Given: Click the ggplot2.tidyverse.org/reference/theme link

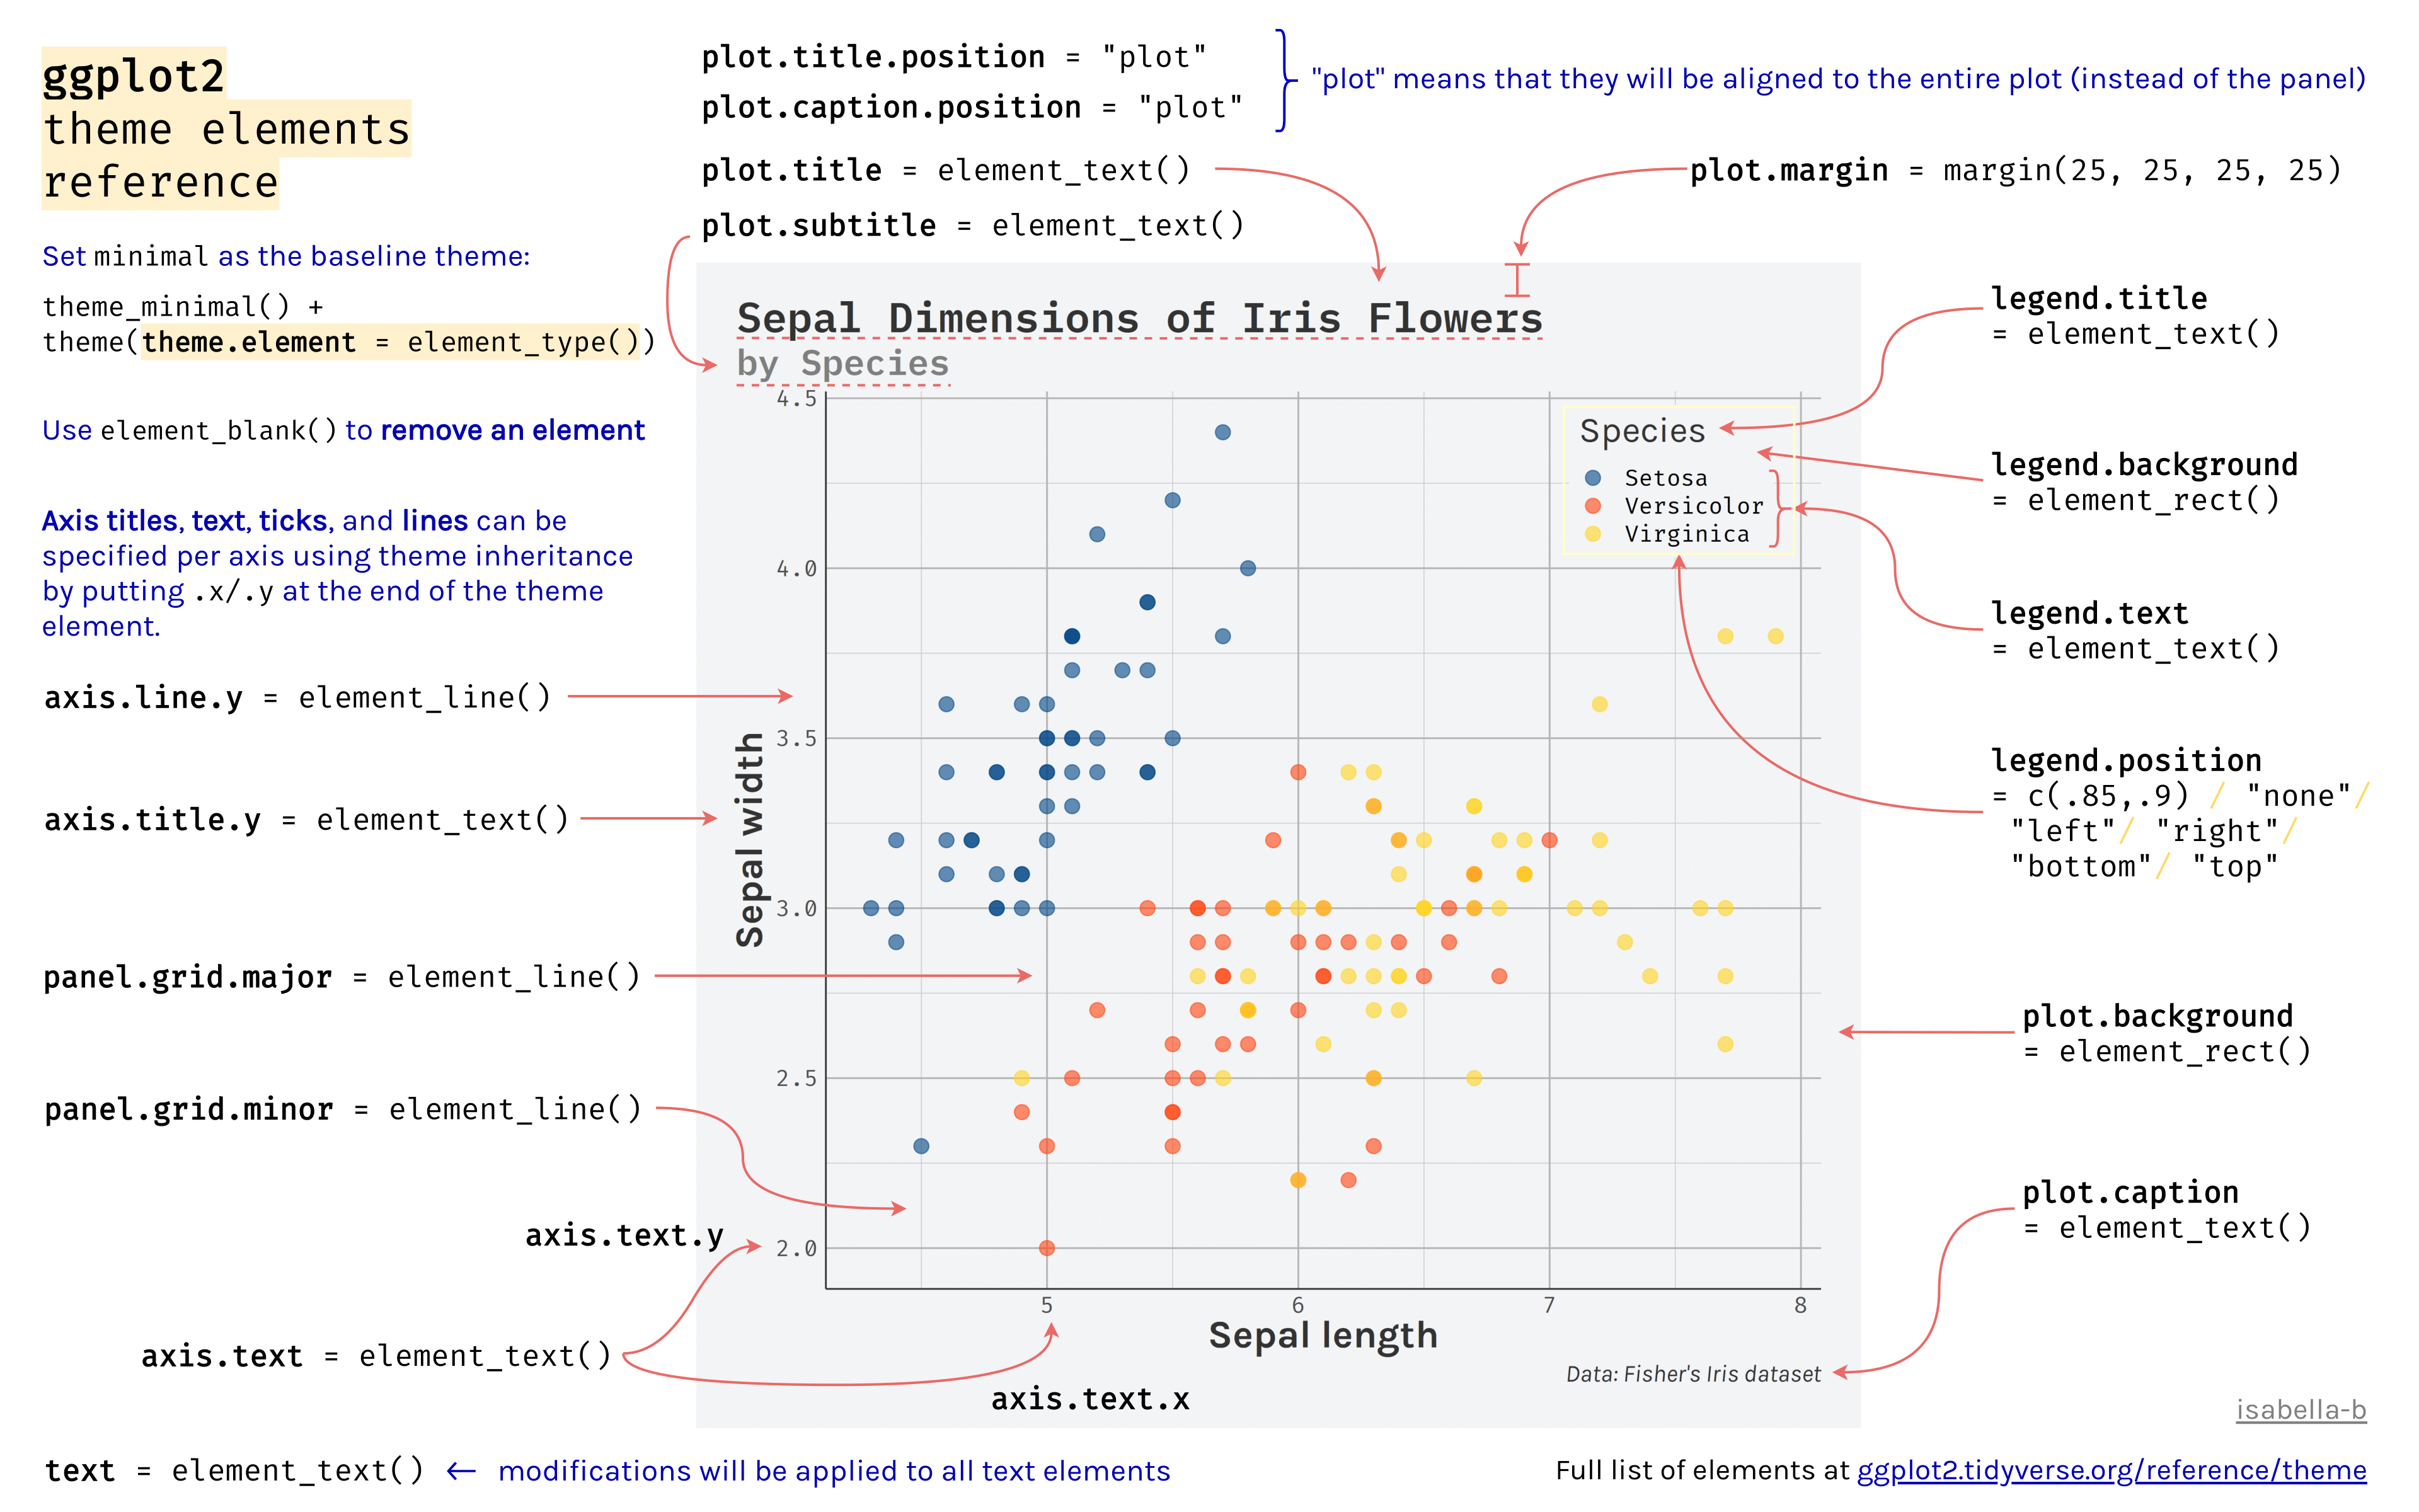Looking at the screenshot, I should tap(2110, 1470).
